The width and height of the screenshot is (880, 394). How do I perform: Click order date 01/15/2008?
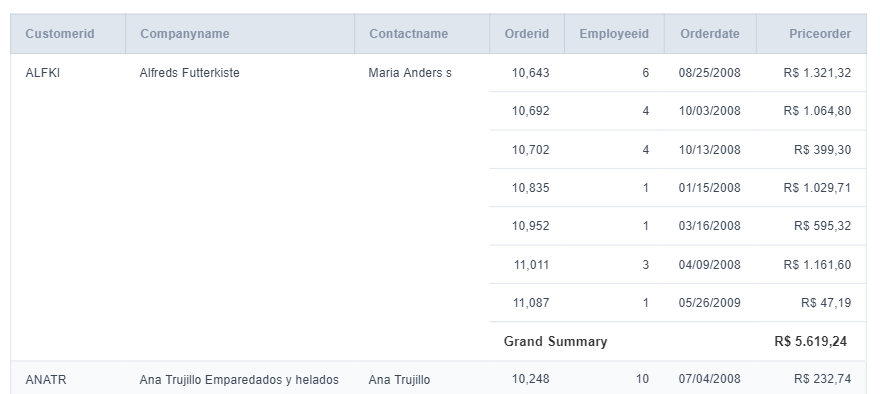coord(709,188)
